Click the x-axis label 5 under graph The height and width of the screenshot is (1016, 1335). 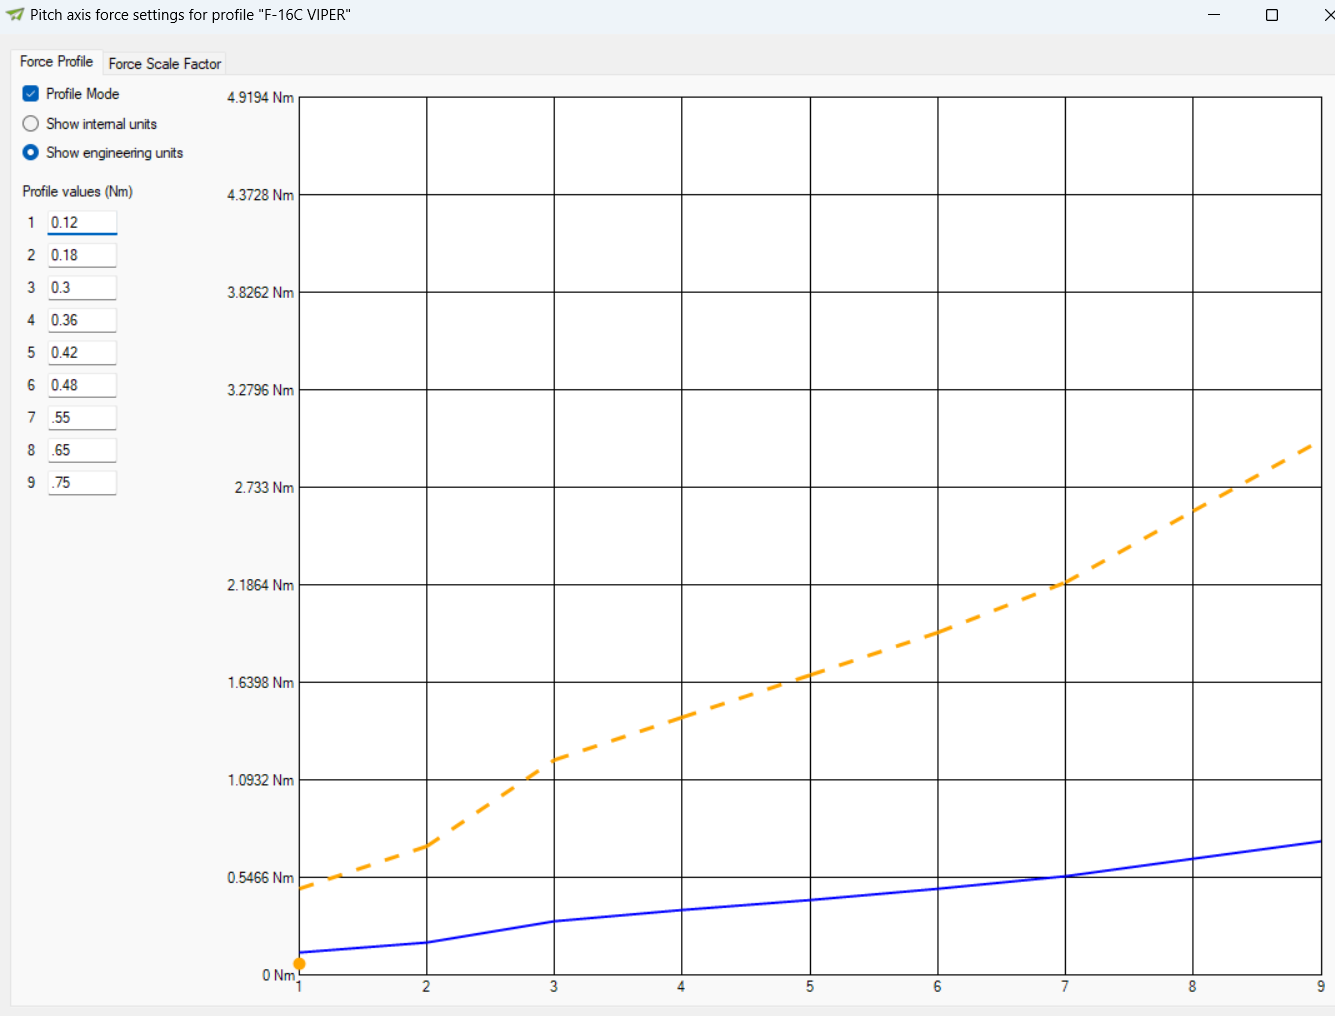tap(810, 987)
